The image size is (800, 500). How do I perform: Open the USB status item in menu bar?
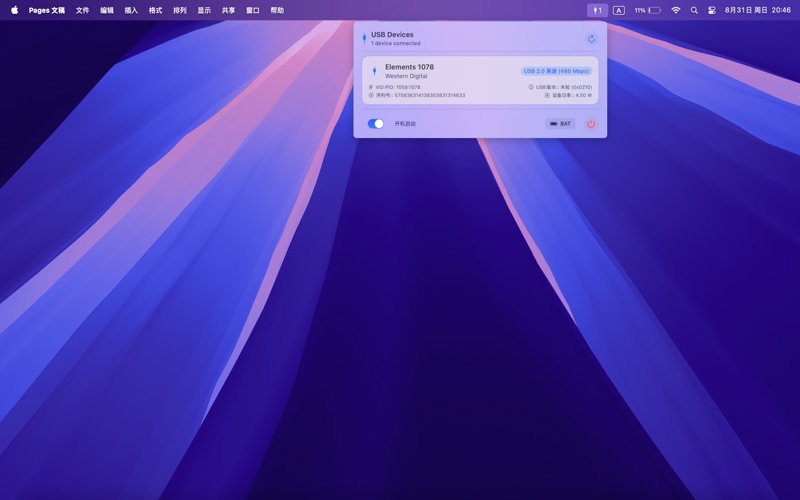coord(597,10)
